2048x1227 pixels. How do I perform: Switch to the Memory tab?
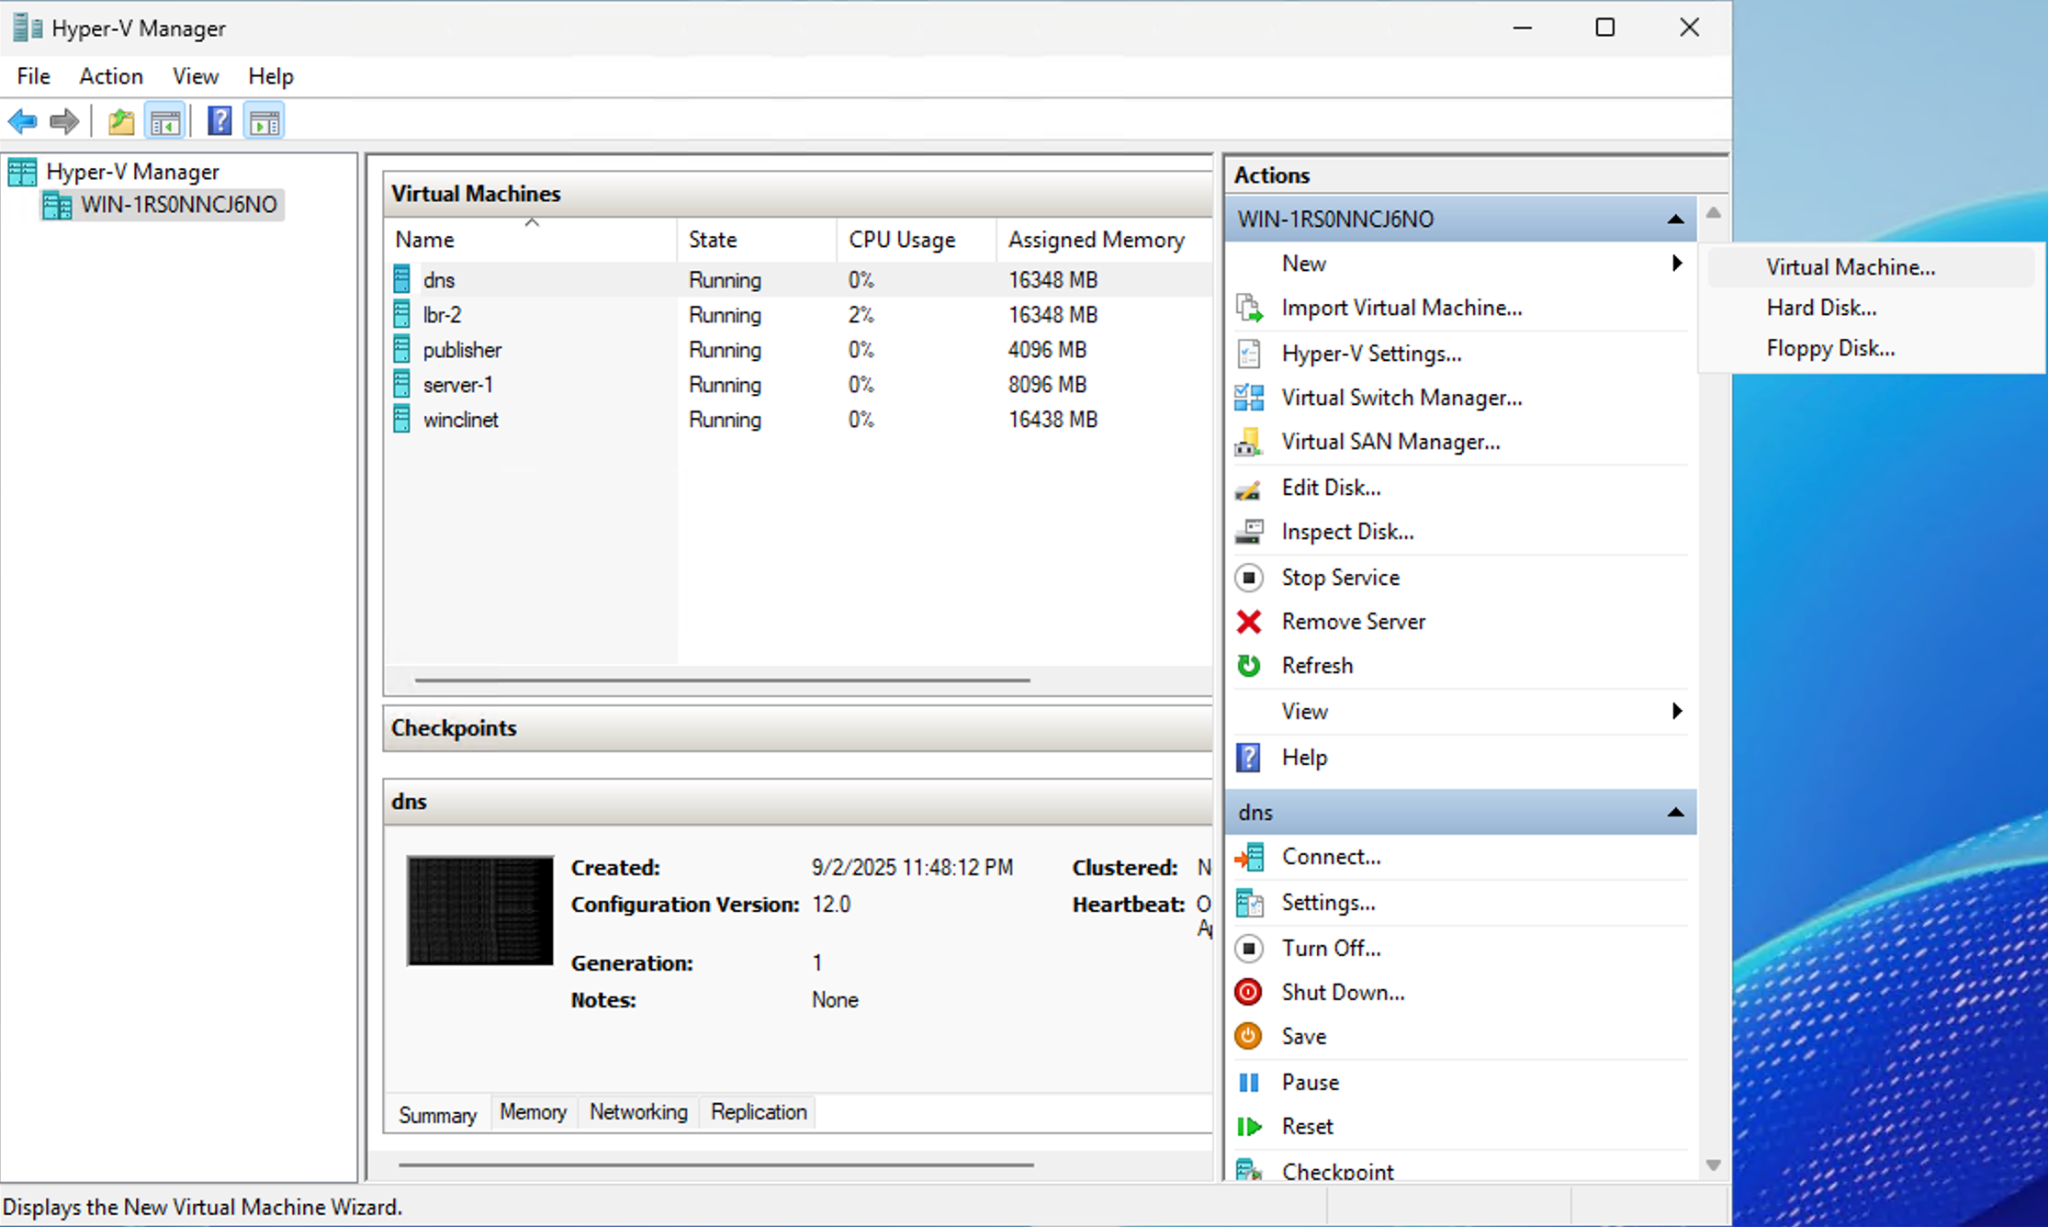click(x=533, y=1112)
